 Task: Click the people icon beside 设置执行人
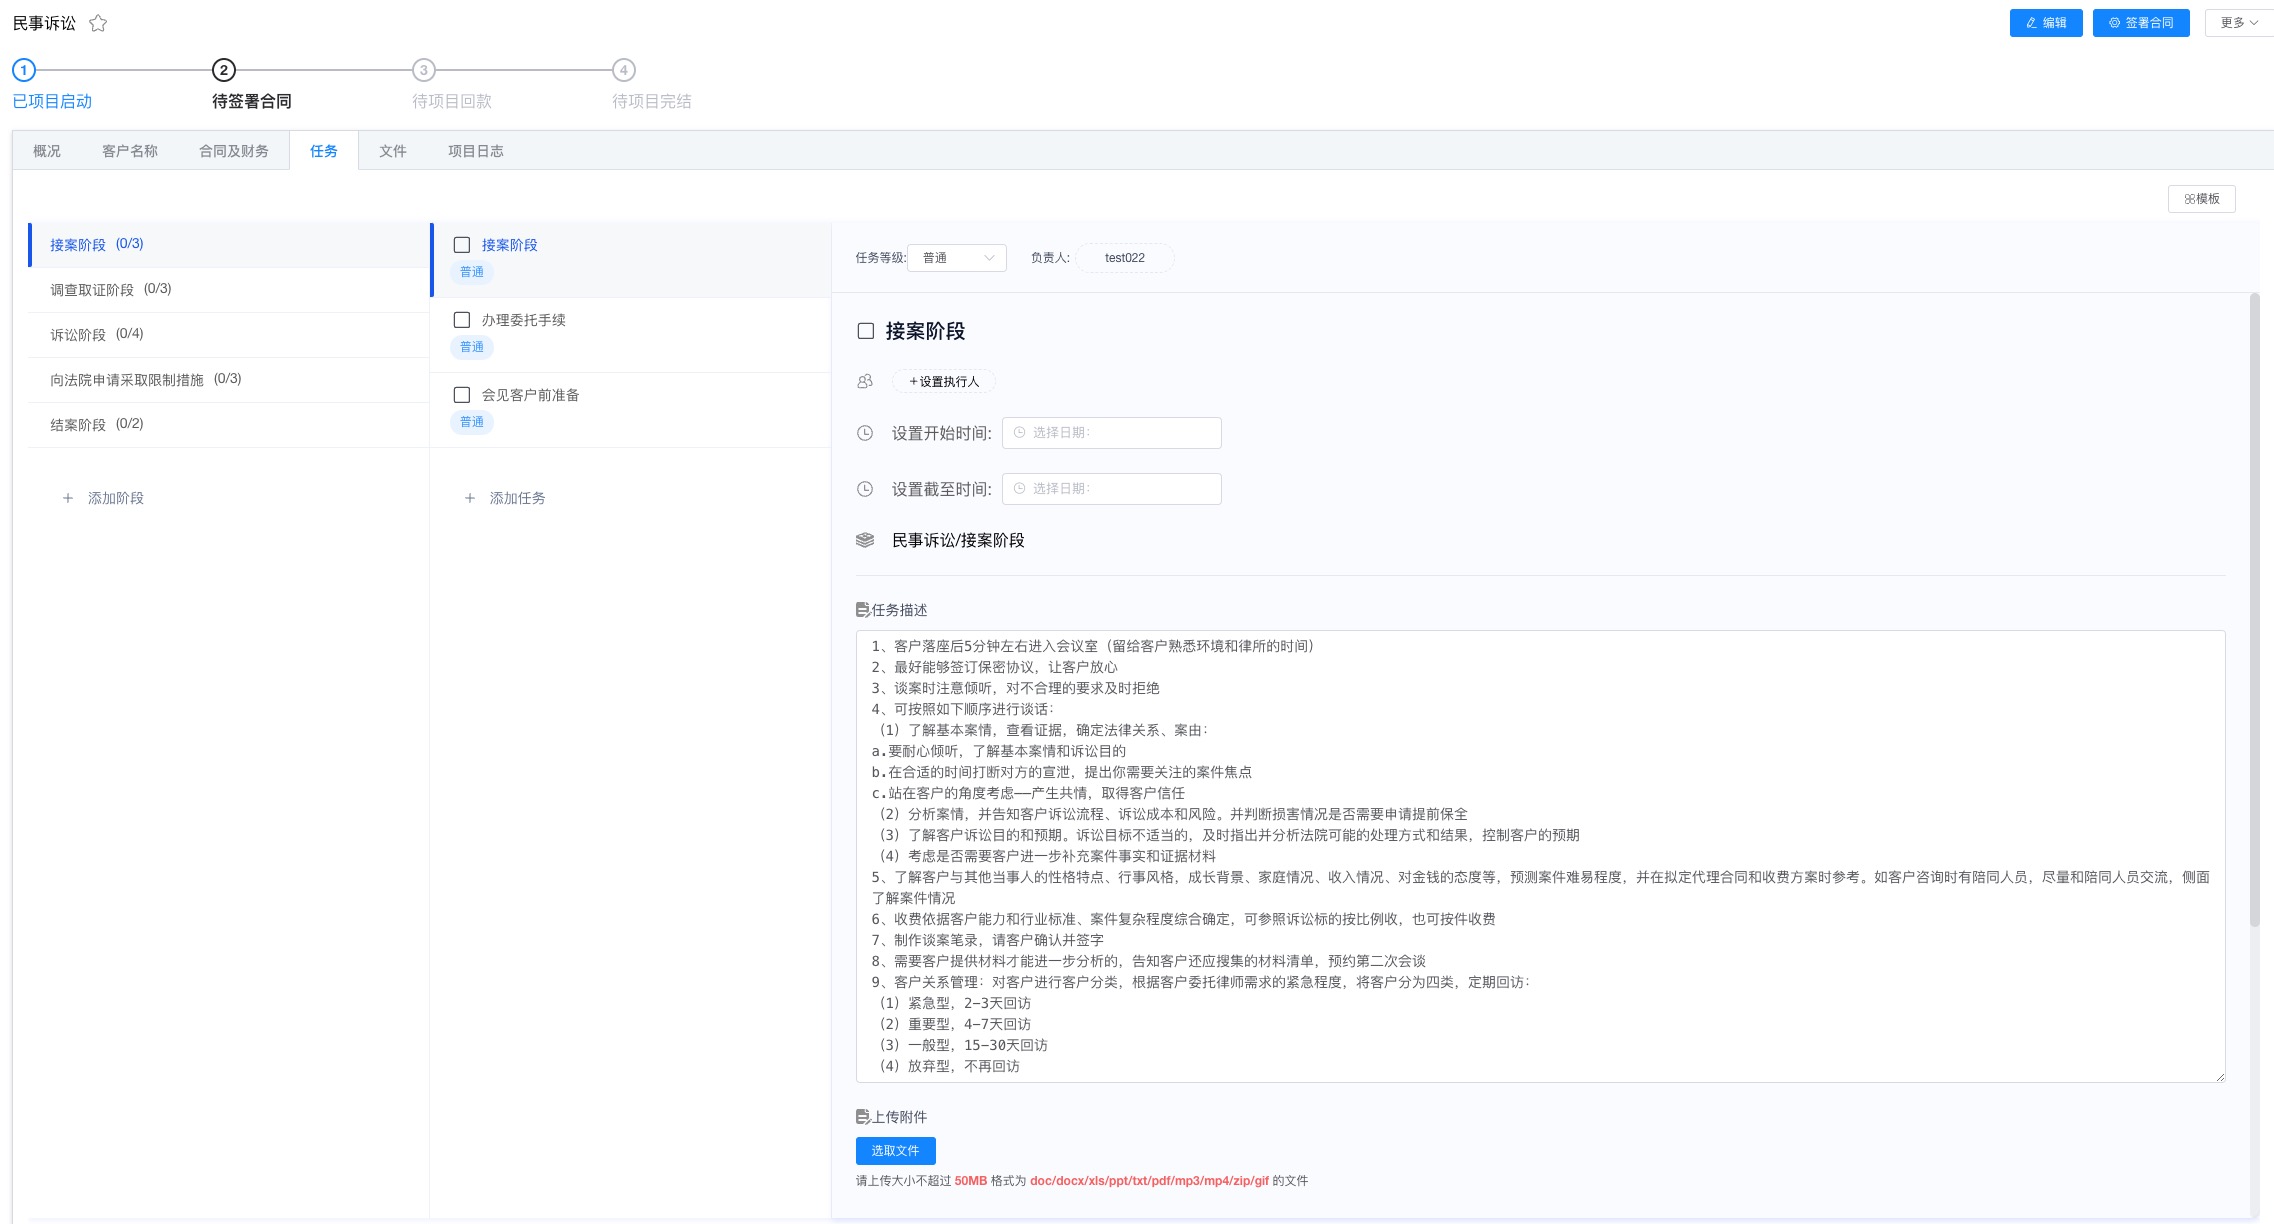(x=865, y=381)
